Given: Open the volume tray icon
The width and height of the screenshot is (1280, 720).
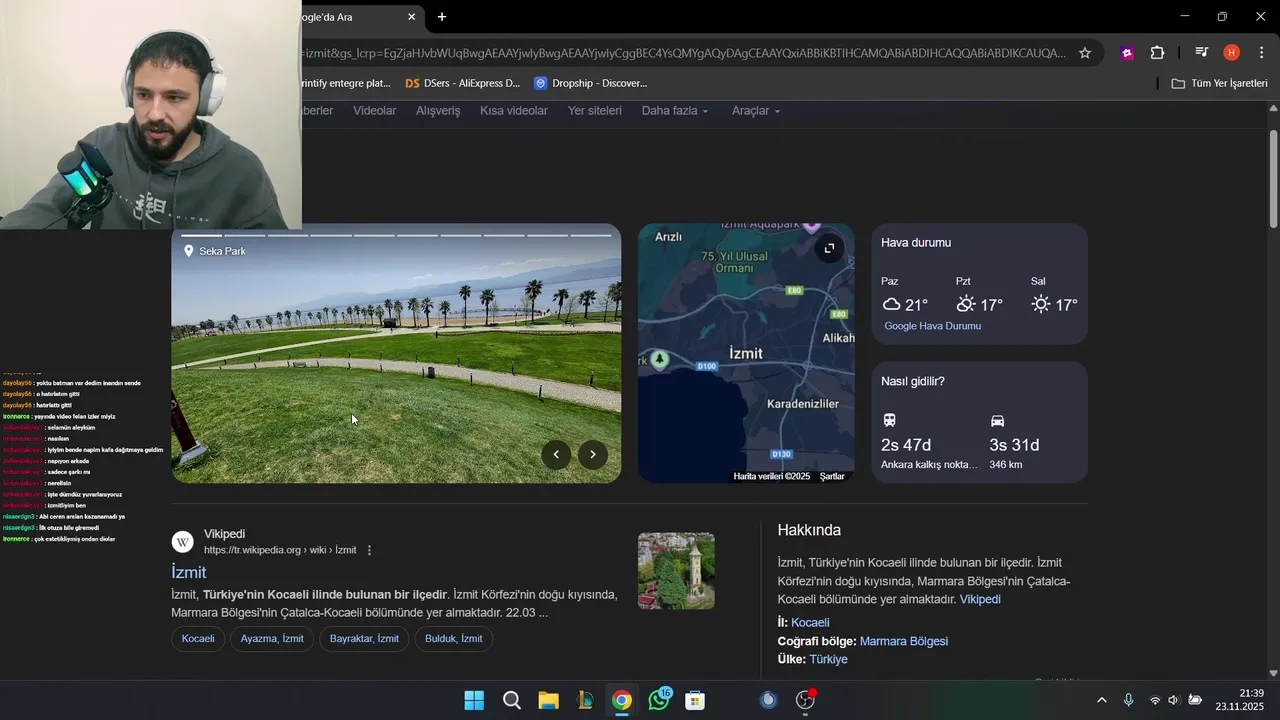Looking at the screenshot, I should point(1174,700).
